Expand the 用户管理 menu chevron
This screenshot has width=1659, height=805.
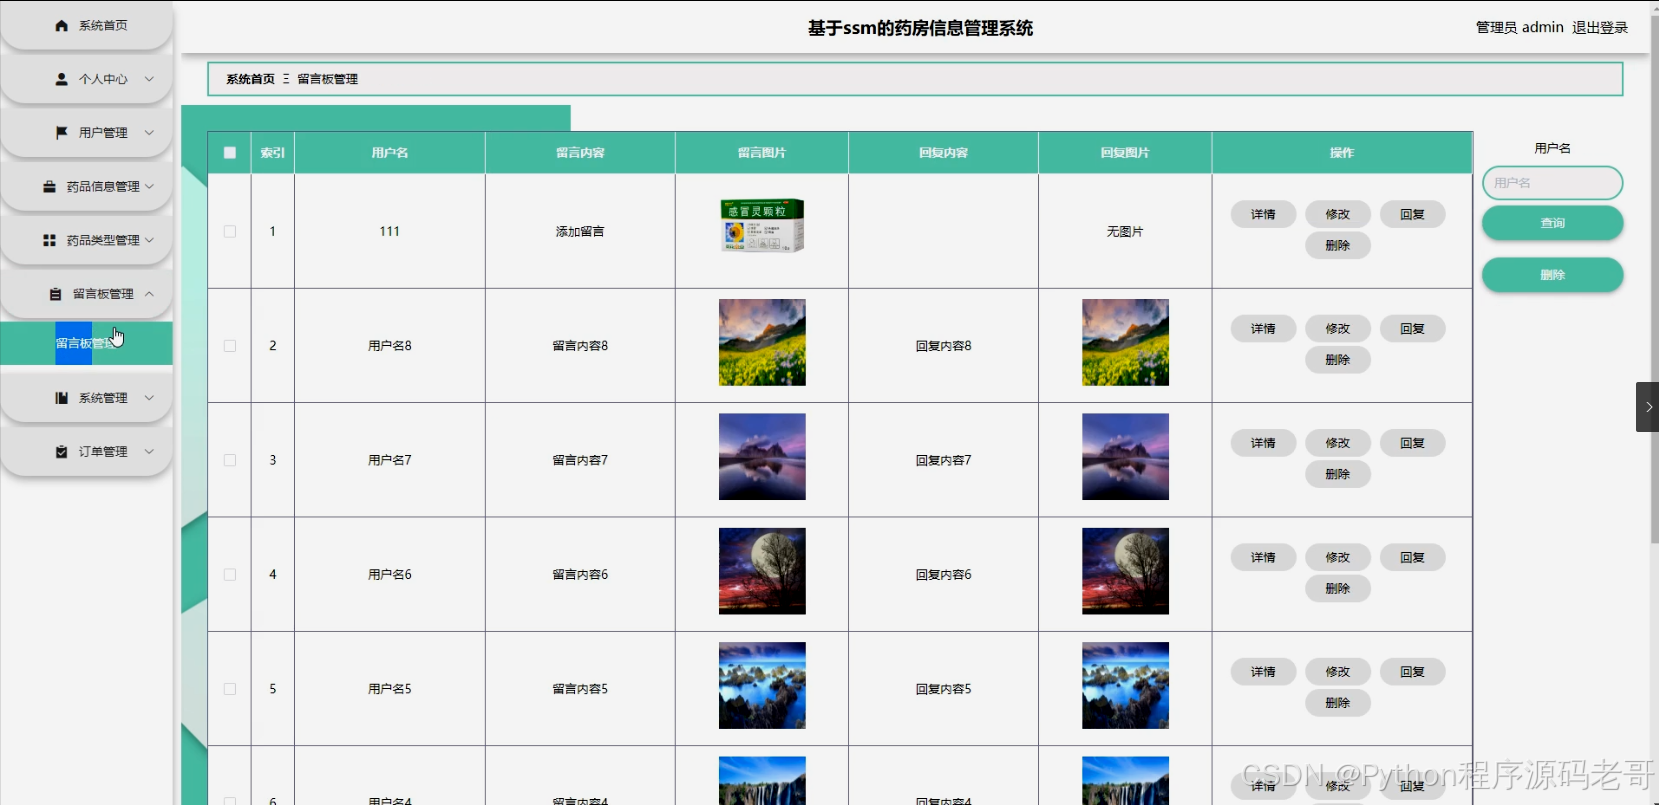pyautogui.click(x=149, y=133)
